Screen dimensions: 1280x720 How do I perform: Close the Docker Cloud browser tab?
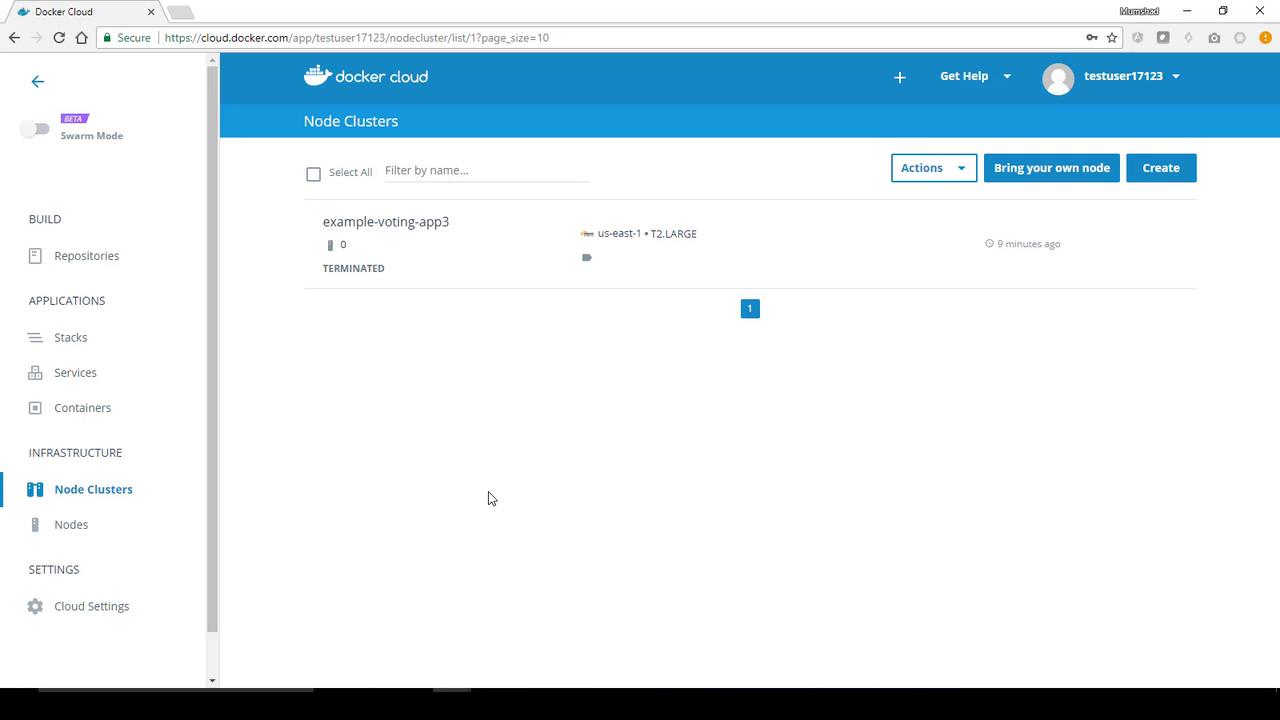152,12
